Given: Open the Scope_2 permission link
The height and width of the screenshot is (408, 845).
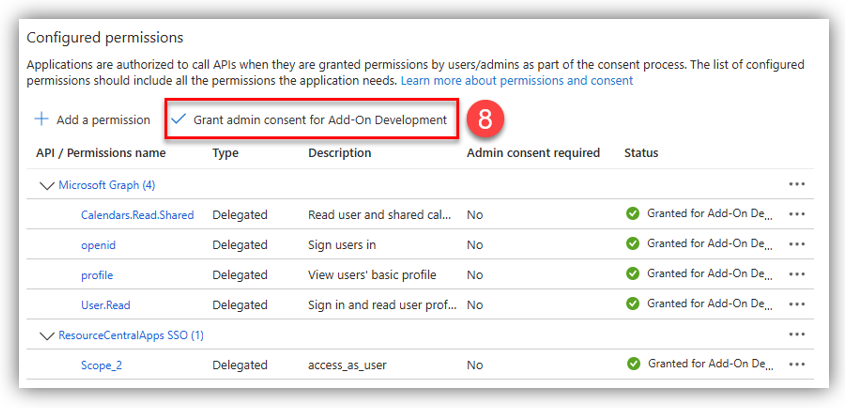Looking at the screenshot, I should (x=101, y=365).
